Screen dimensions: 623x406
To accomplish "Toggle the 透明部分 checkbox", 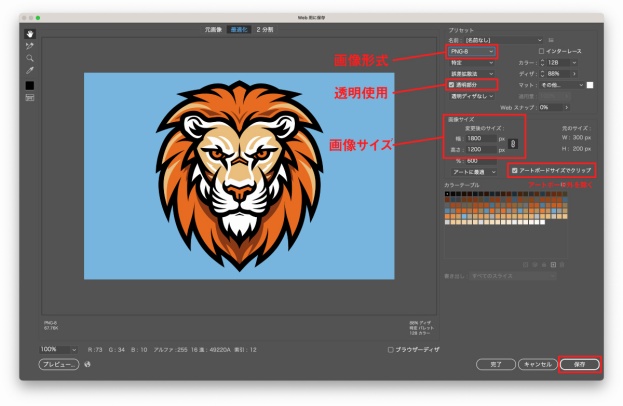I will pos(451,85).
